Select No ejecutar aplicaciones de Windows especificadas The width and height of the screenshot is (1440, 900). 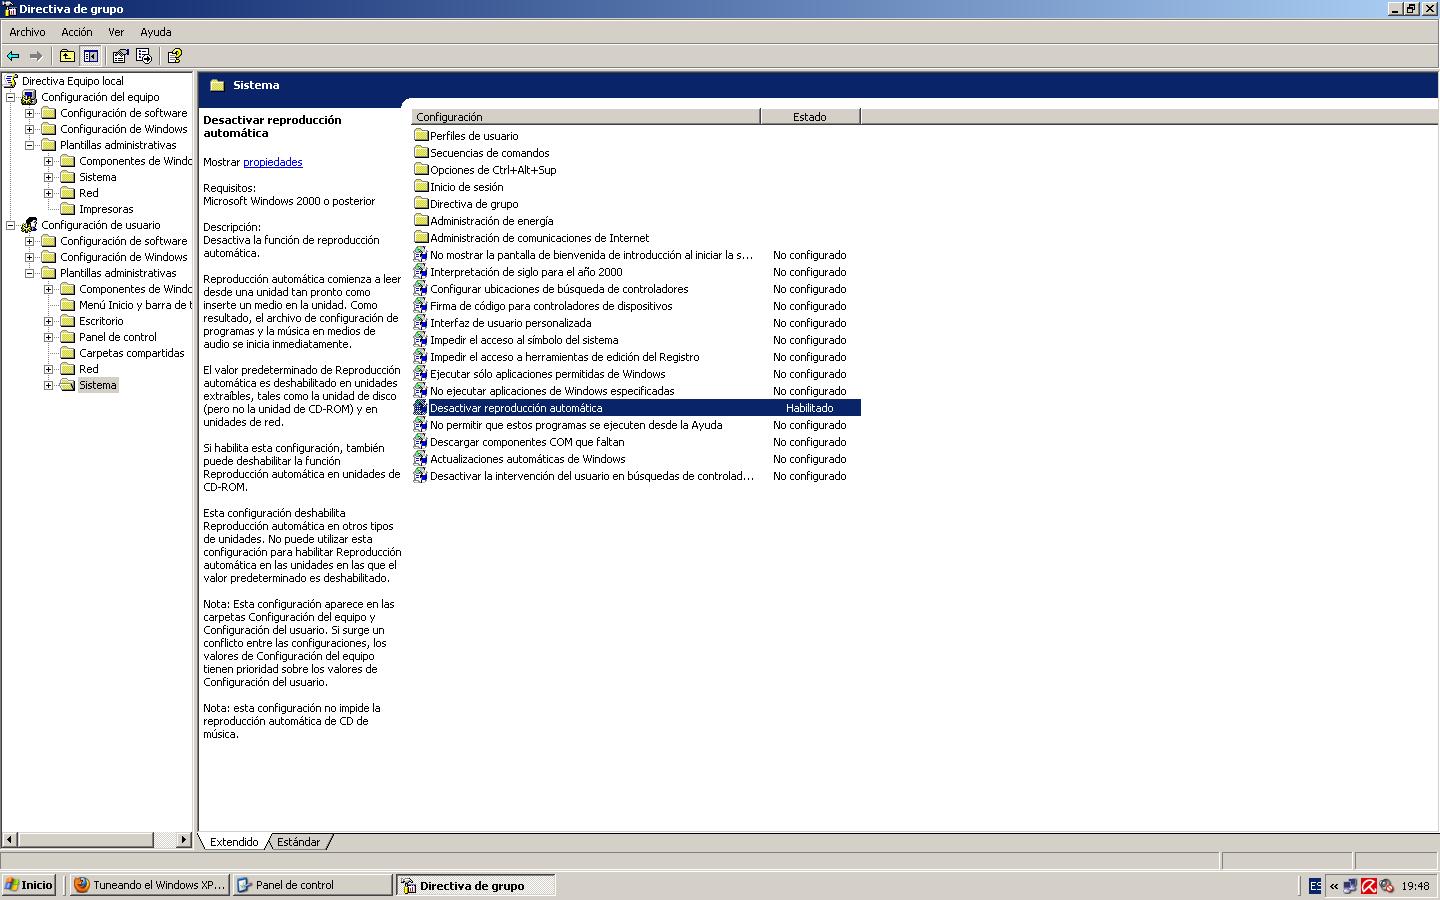552,391
